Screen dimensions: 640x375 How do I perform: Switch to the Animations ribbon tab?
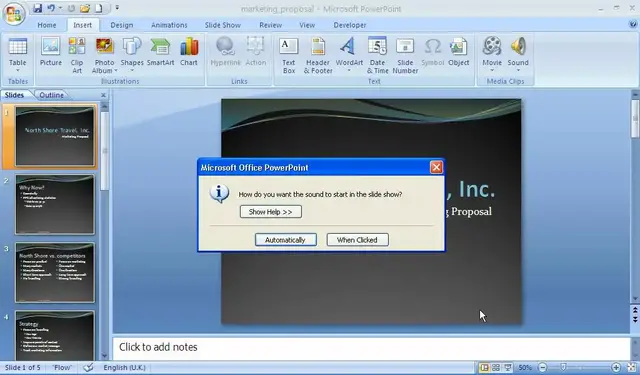pos(169,25)
